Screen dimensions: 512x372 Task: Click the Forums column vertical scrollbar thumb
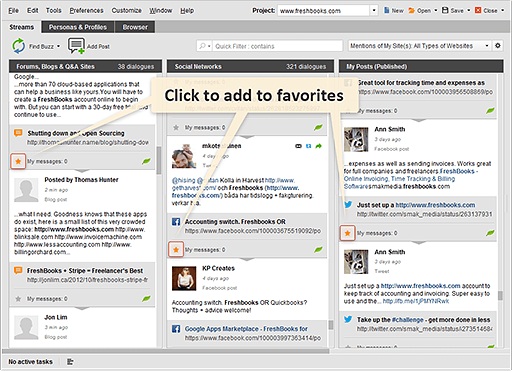pyautogui.click(x=159, y=160)
